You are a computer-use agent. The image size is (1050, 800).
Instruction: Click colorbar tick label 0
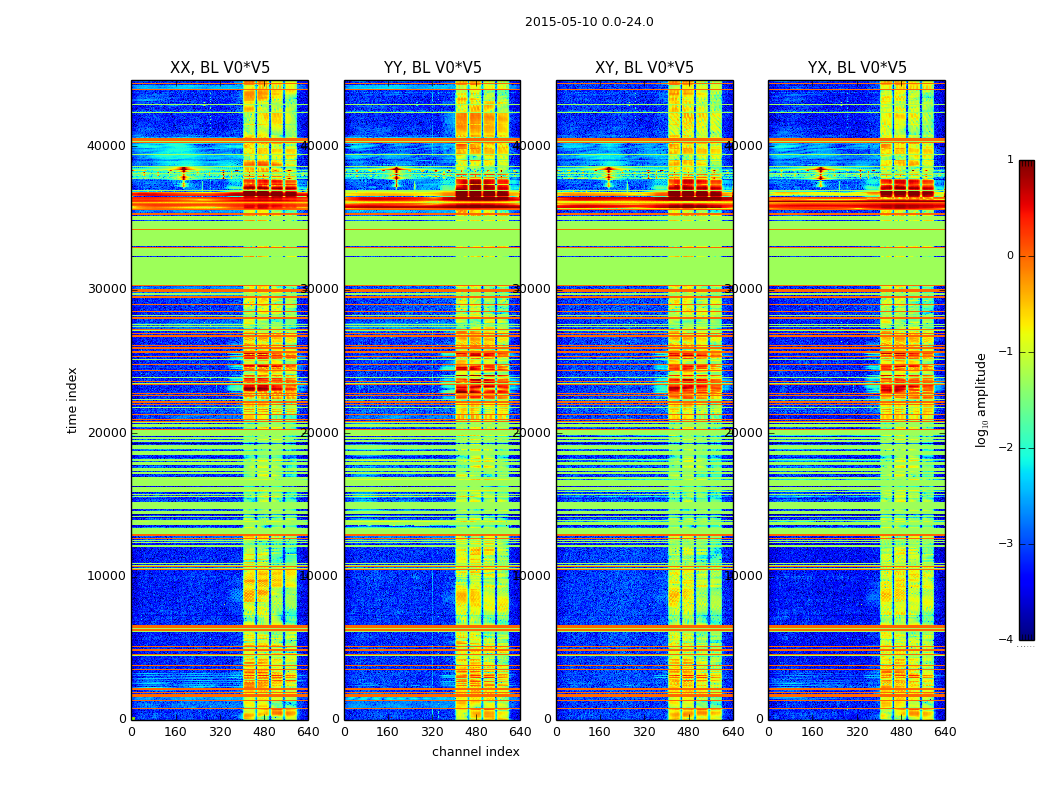pyautogui.click(x=1010, y=256)
